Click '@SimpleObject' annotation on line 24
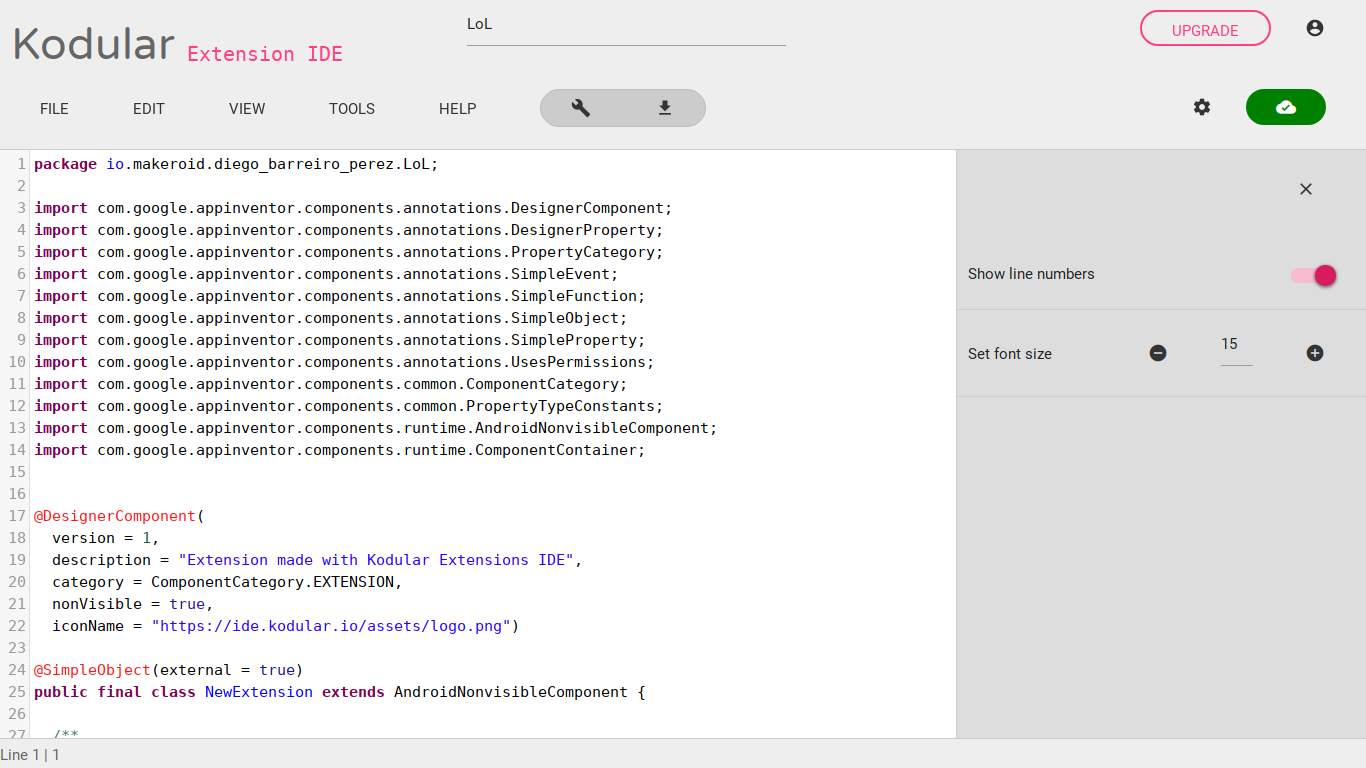The width and height of the screenshot is (1366, 768). point(93,670)
